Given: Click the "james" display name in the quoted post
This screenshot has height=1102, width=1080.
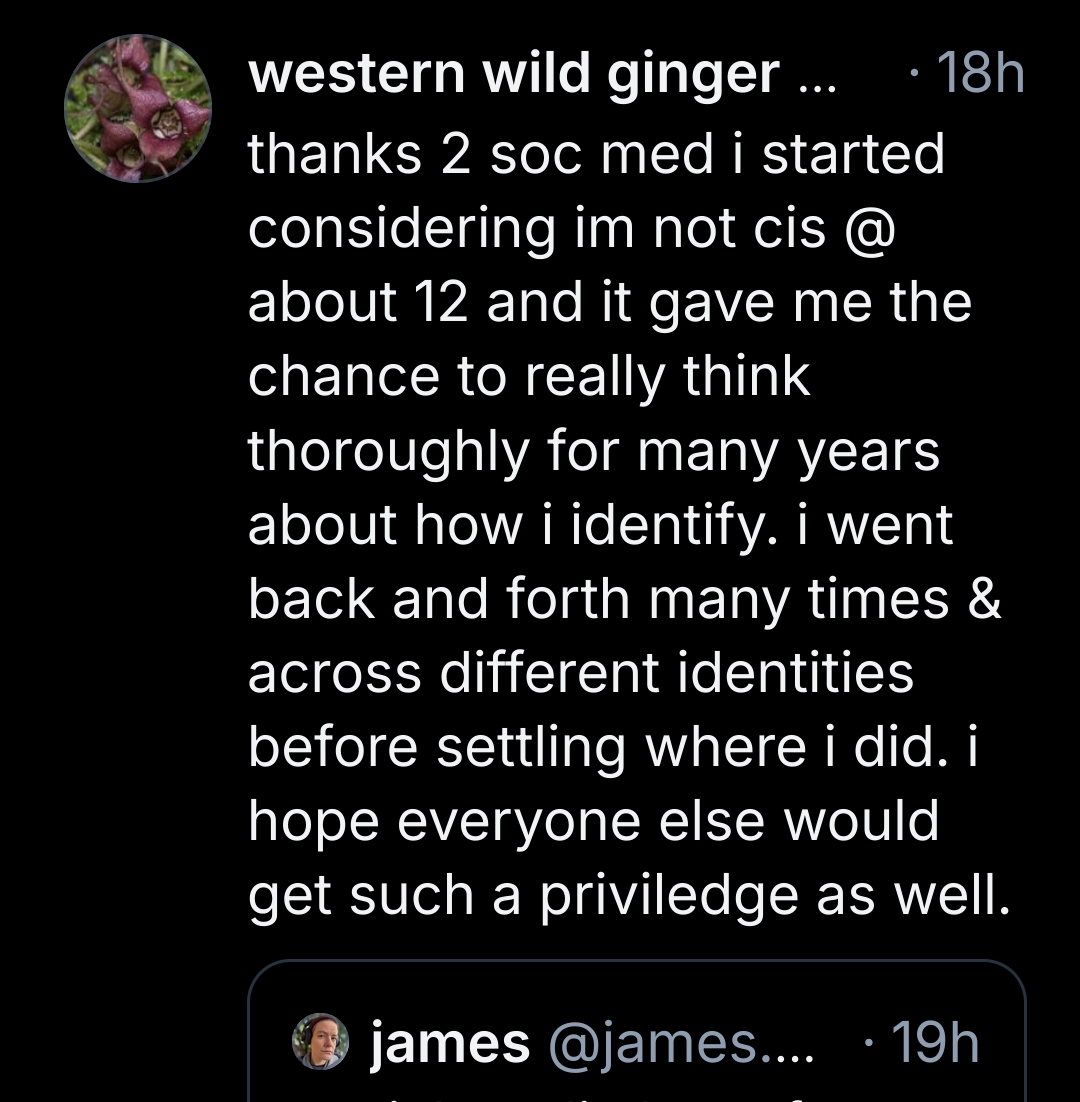Looking at the screenshot, I should pyautogui.click(x=450, y=1043).
